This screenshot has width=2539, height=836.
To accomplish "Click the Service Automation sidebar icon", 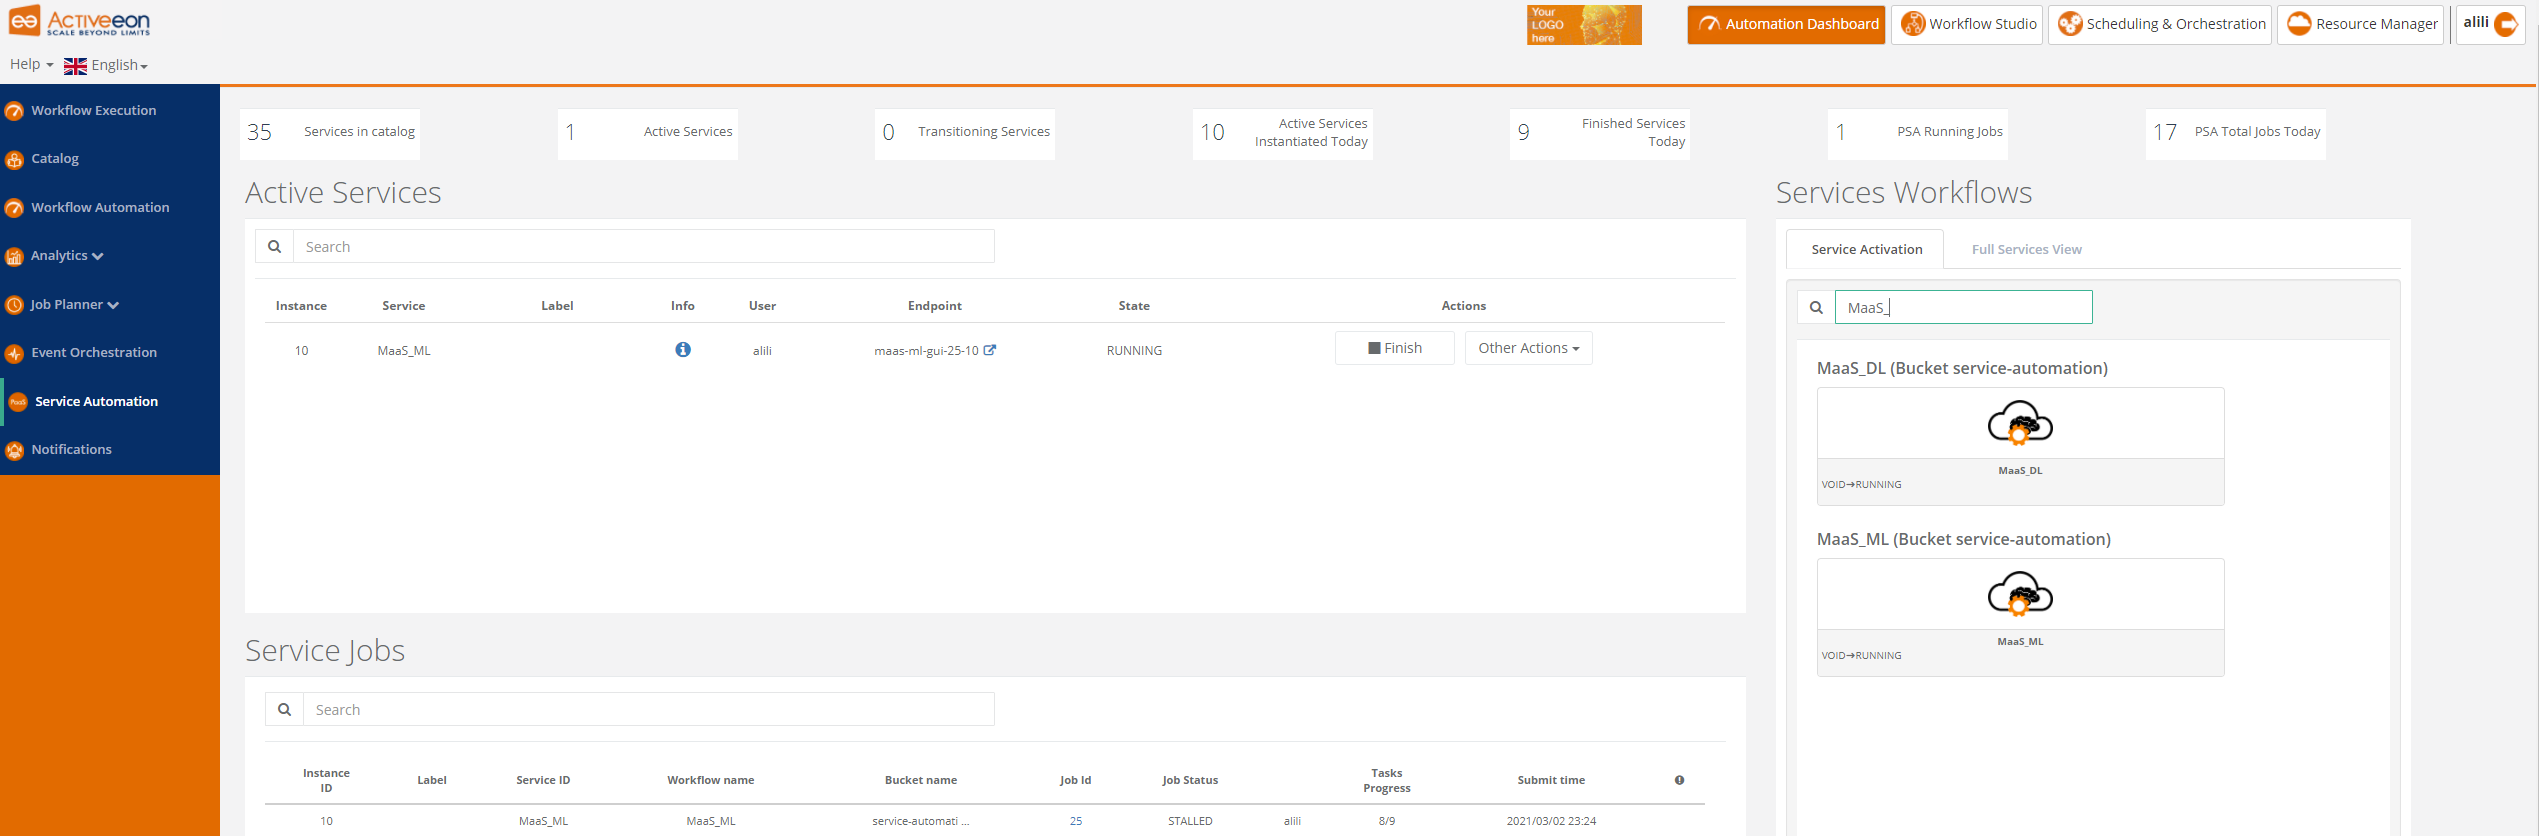I will pos(18,402).
